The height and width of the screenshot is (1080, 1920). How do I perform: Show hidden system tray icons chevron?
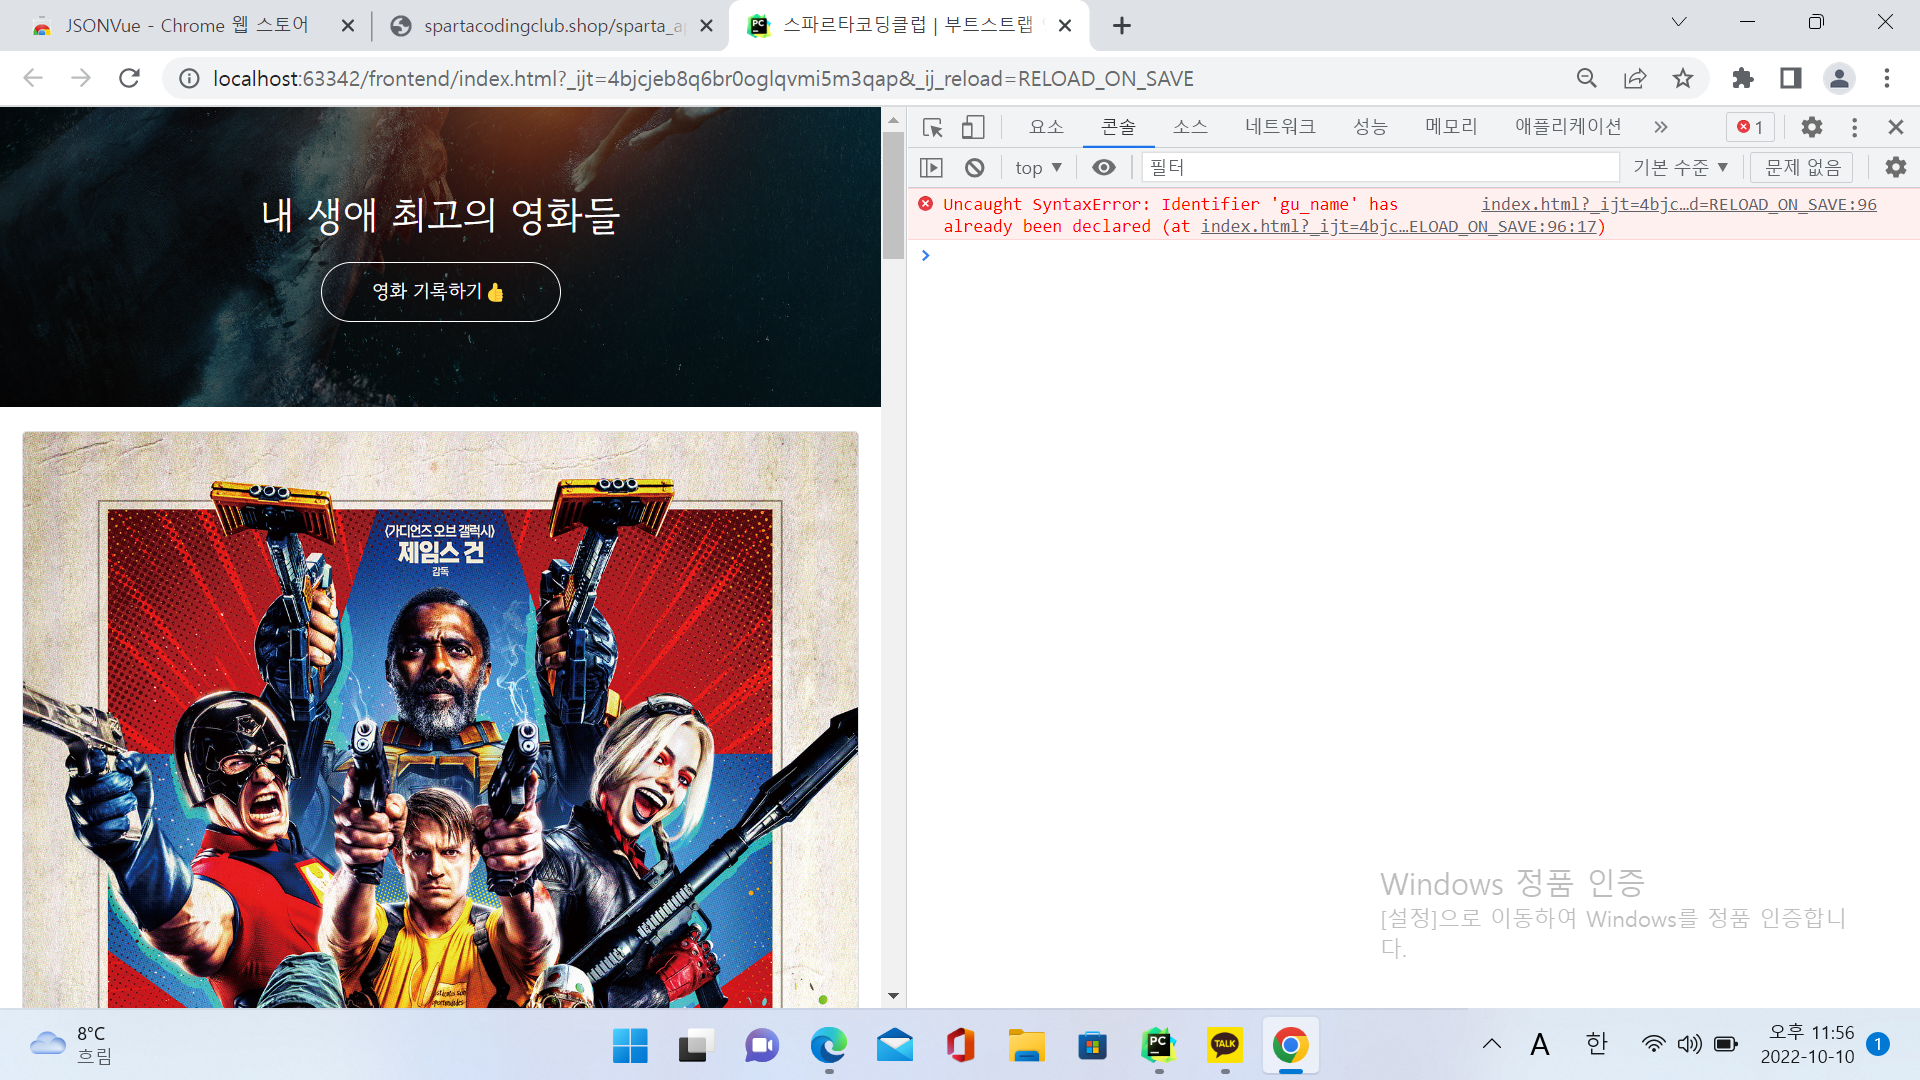click(x=1491, y=1044)
